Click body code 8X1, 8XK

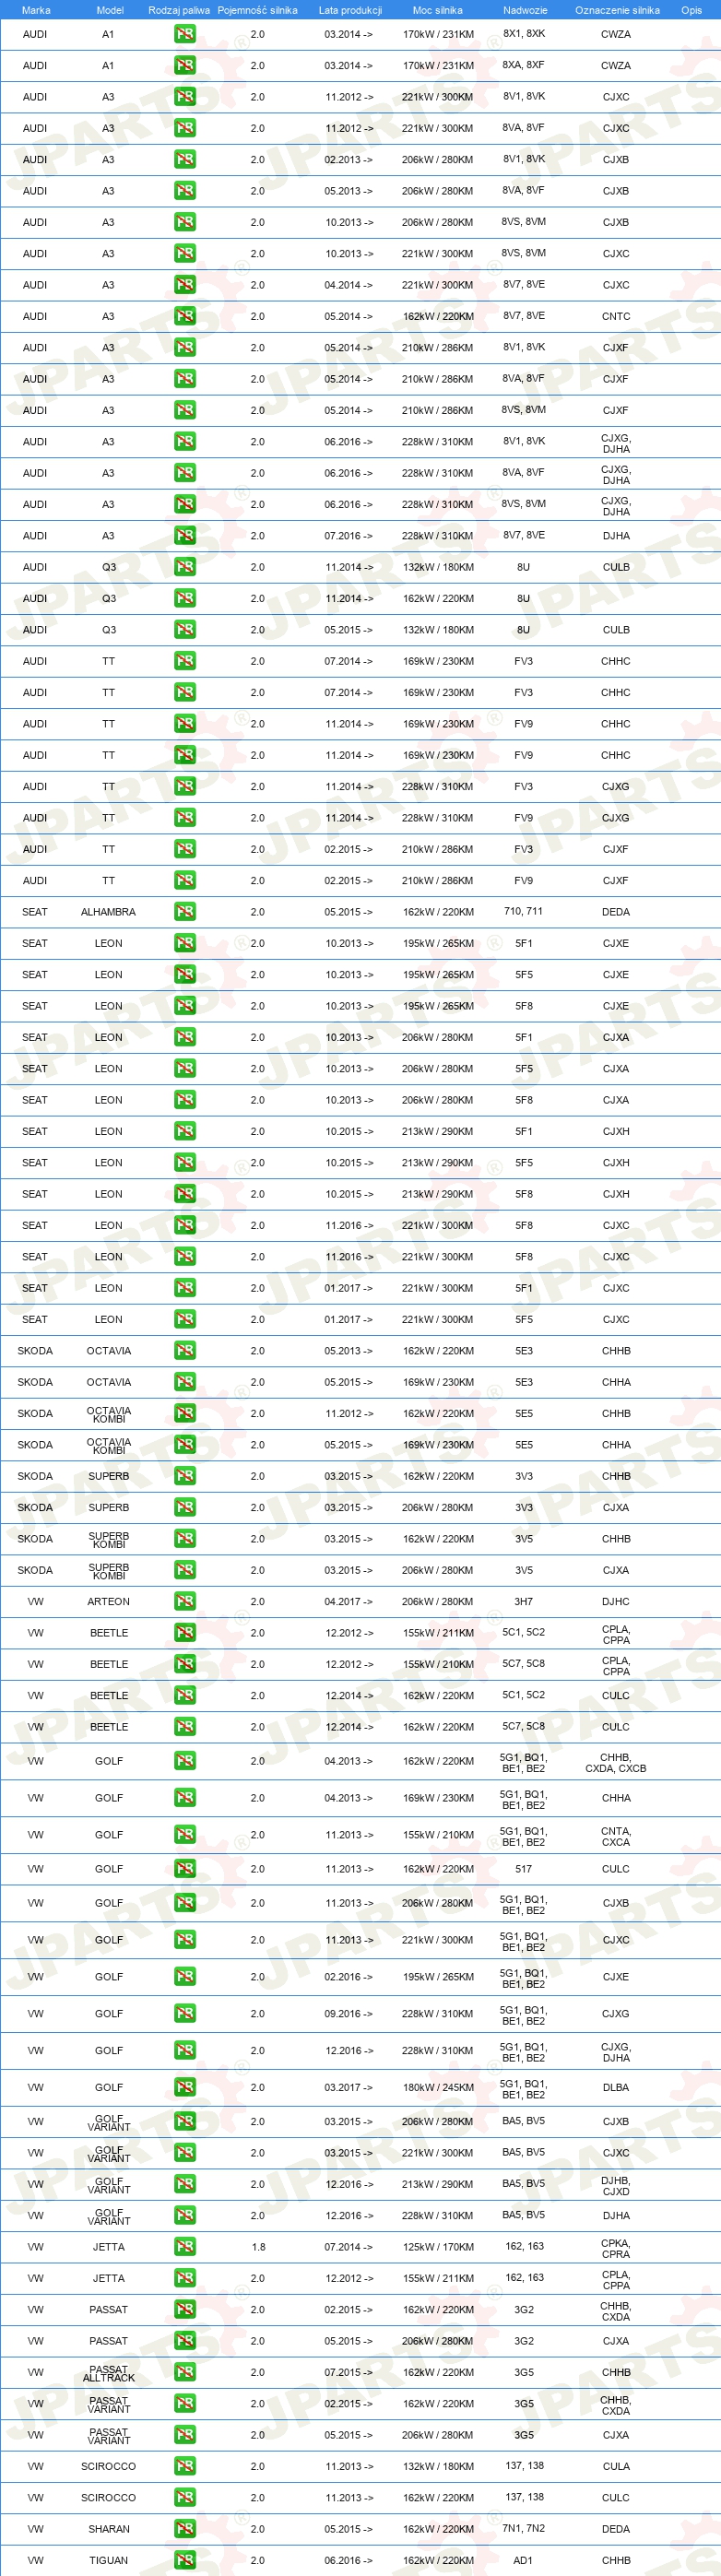click(524, 33)
